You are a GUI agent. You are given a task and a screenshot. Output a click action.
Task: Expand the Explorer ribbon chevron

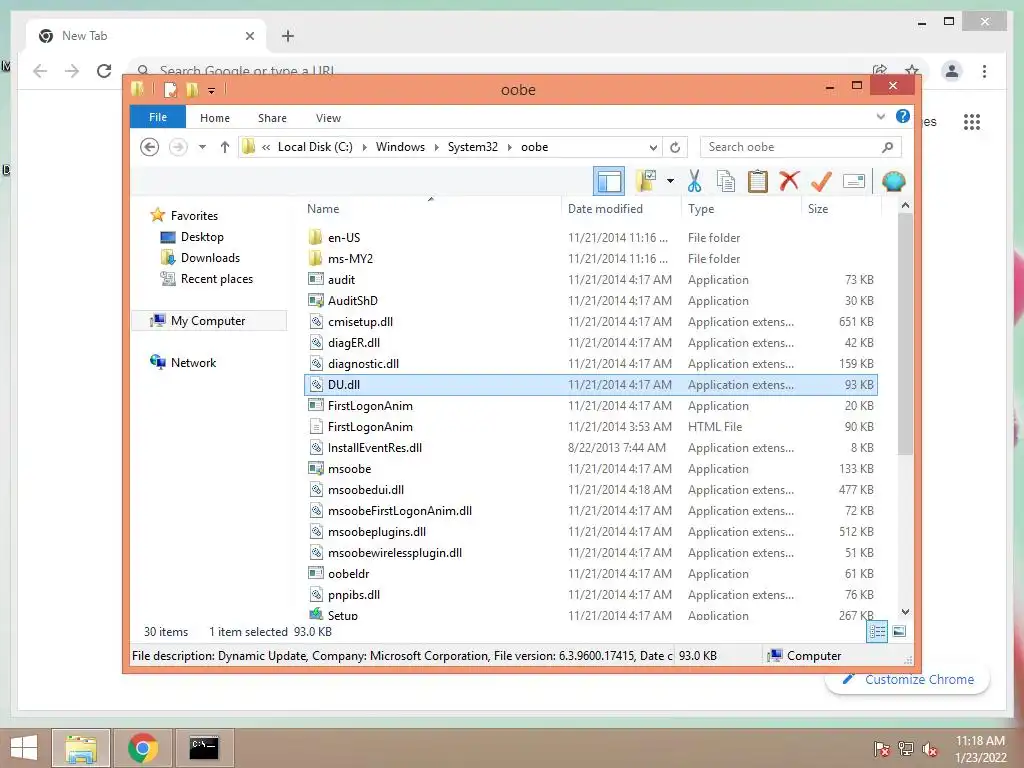[x=880, y=117]
